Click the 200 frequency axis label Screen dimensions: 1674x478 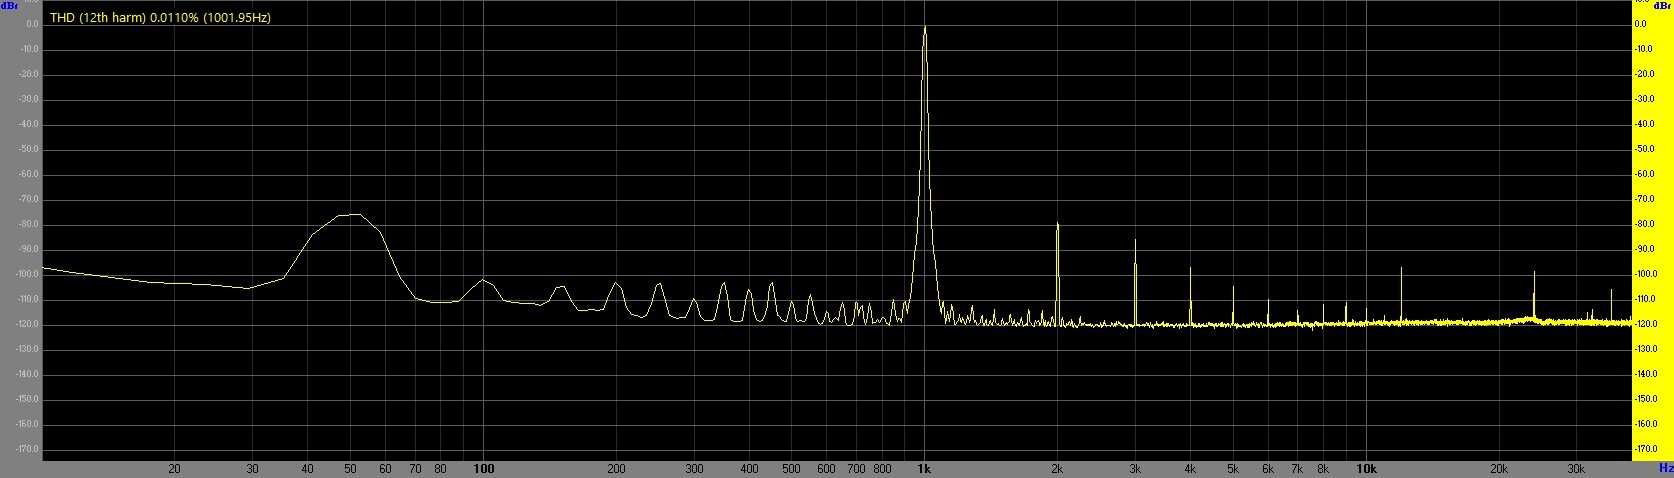(x=617, y=468)
